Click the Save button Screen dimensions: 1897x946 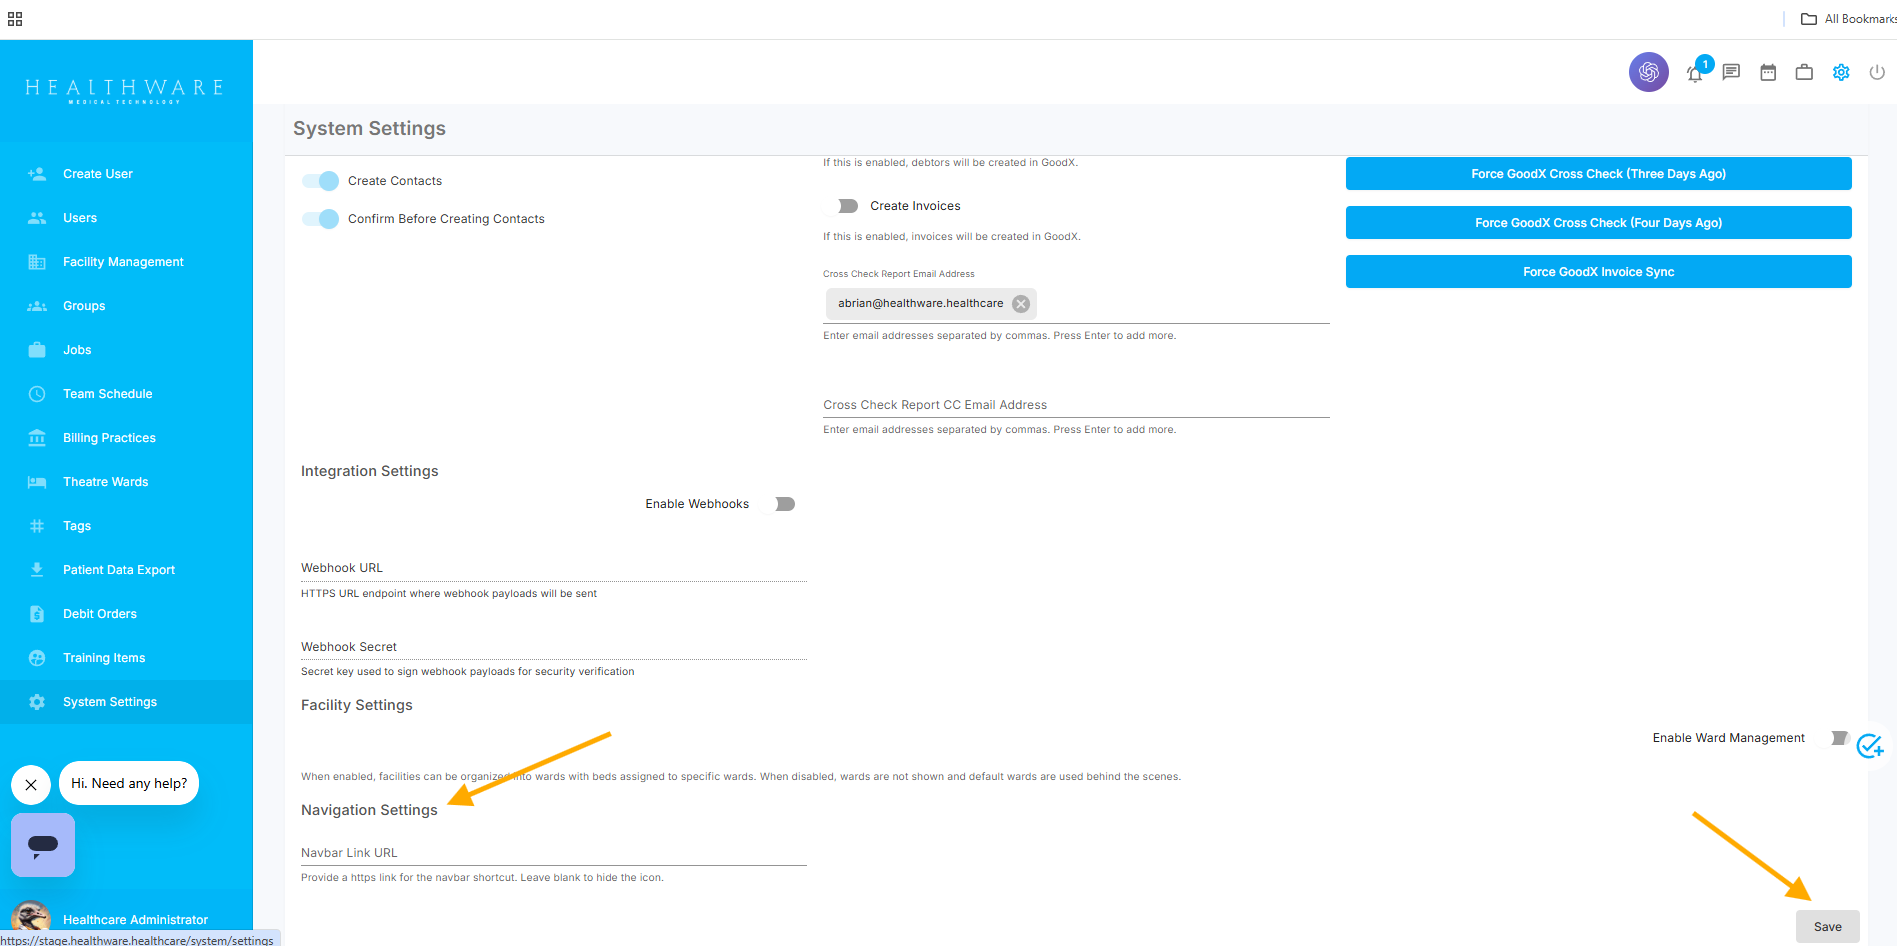(1827, 927)
